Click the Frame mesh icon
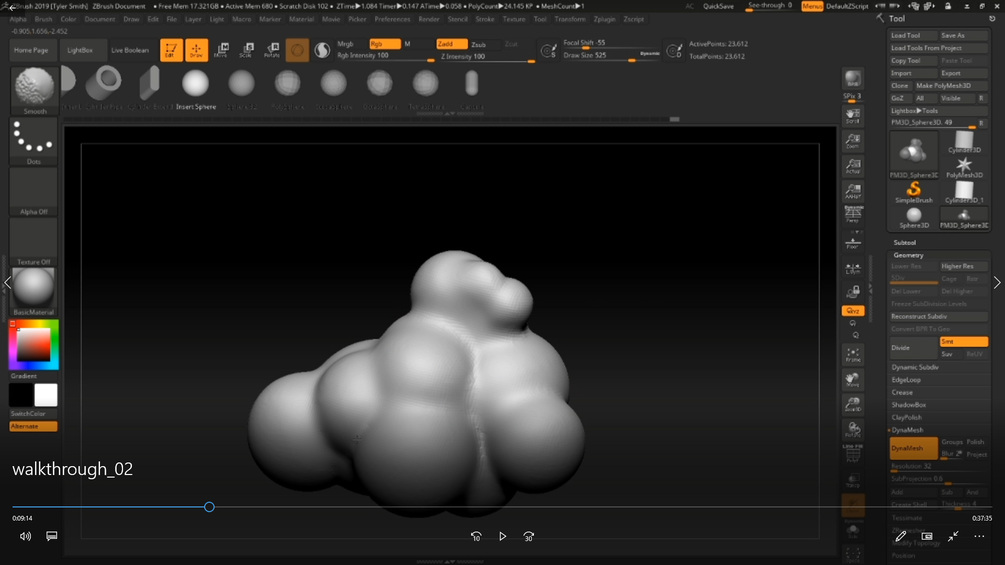Image resolution: width=1005 pixels, height=565 pixels. pos(852,355)
